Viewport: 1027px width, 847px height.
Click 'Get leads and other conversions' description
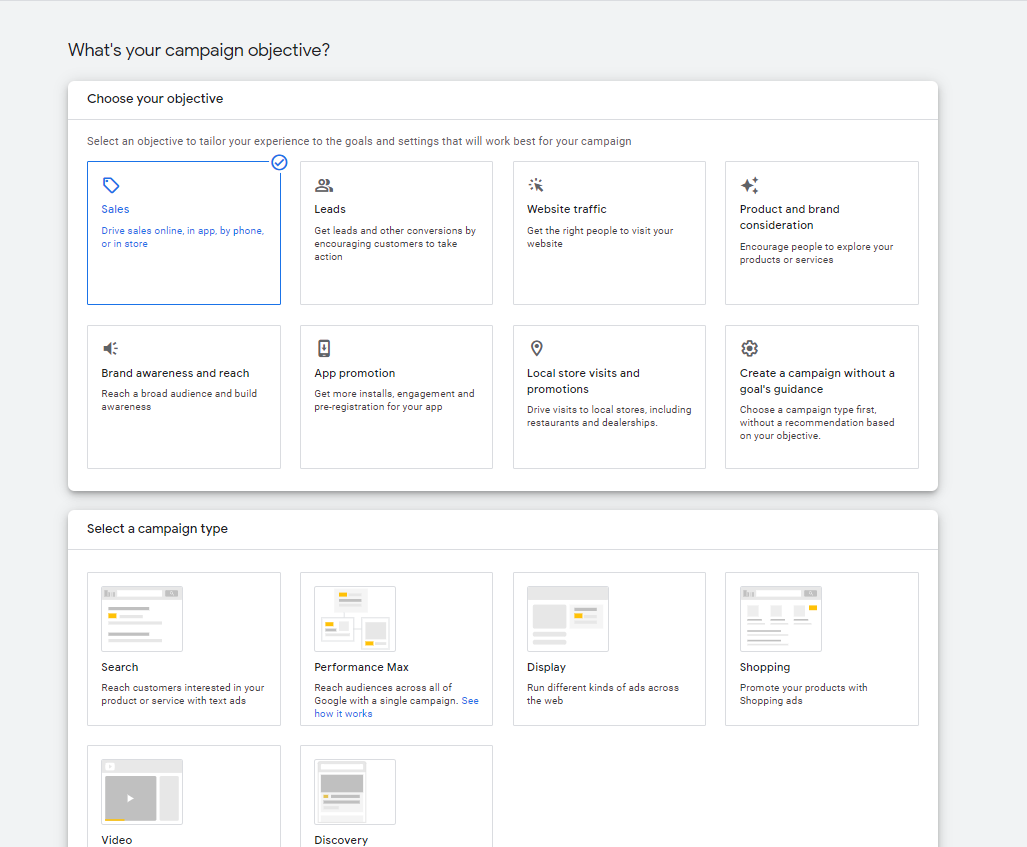(x=395, y=244)
